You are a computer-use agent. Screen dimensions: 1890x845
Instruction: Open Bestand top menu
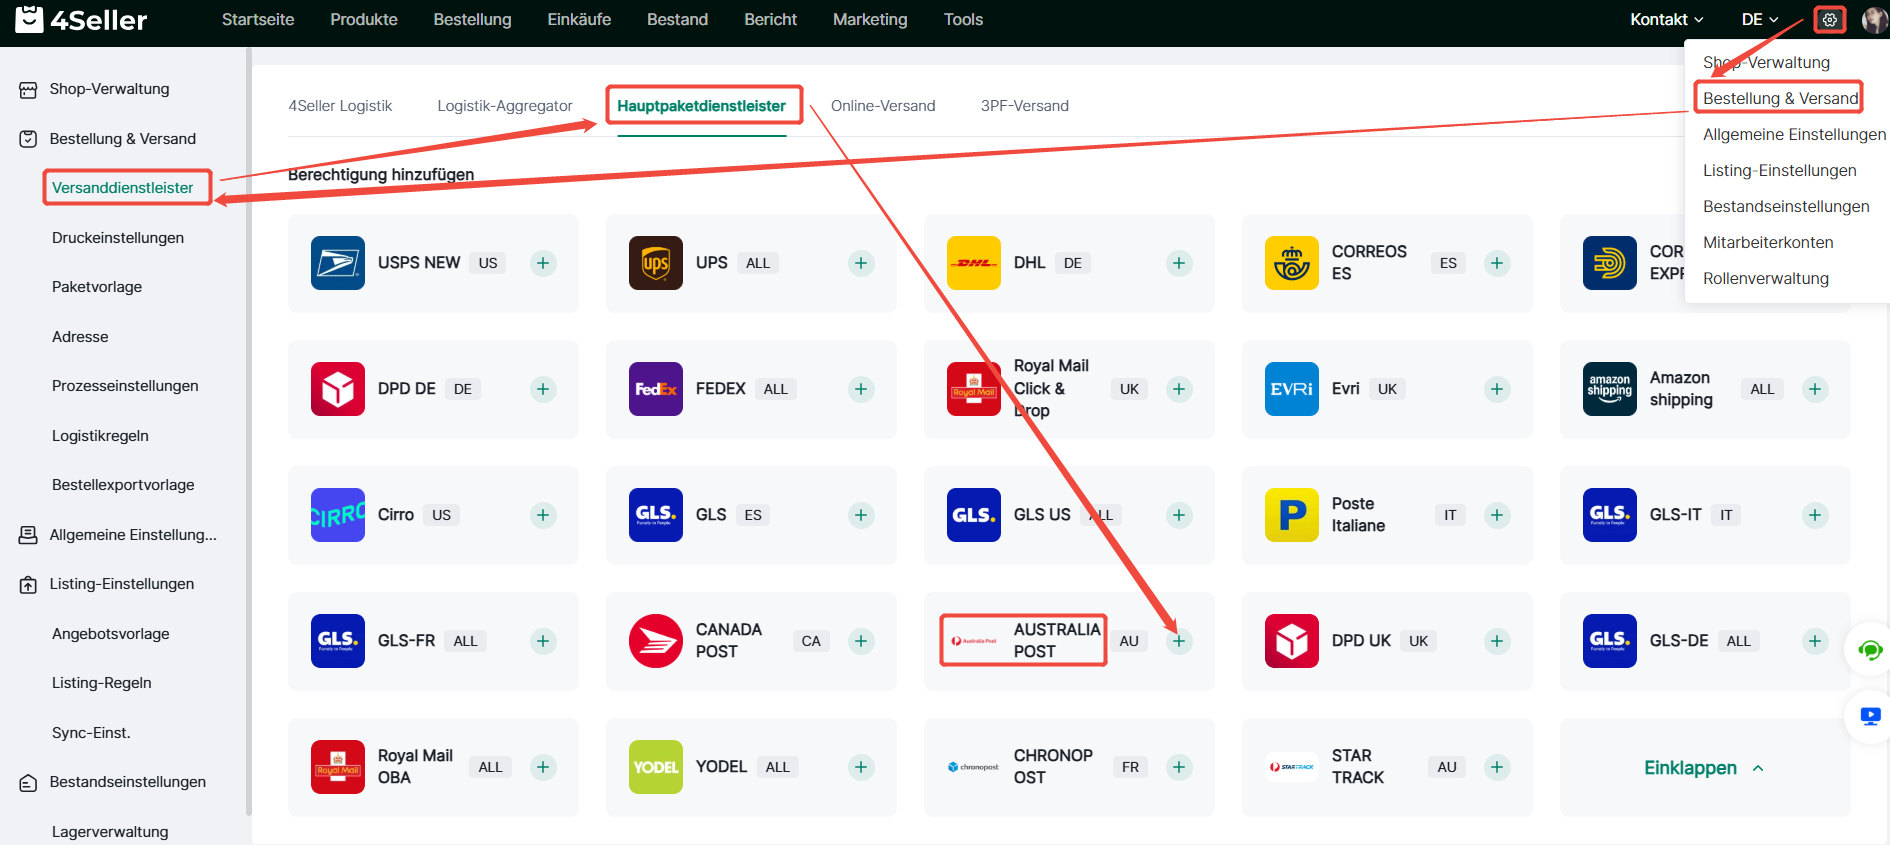pyautogui.click(x=677, y=19)
